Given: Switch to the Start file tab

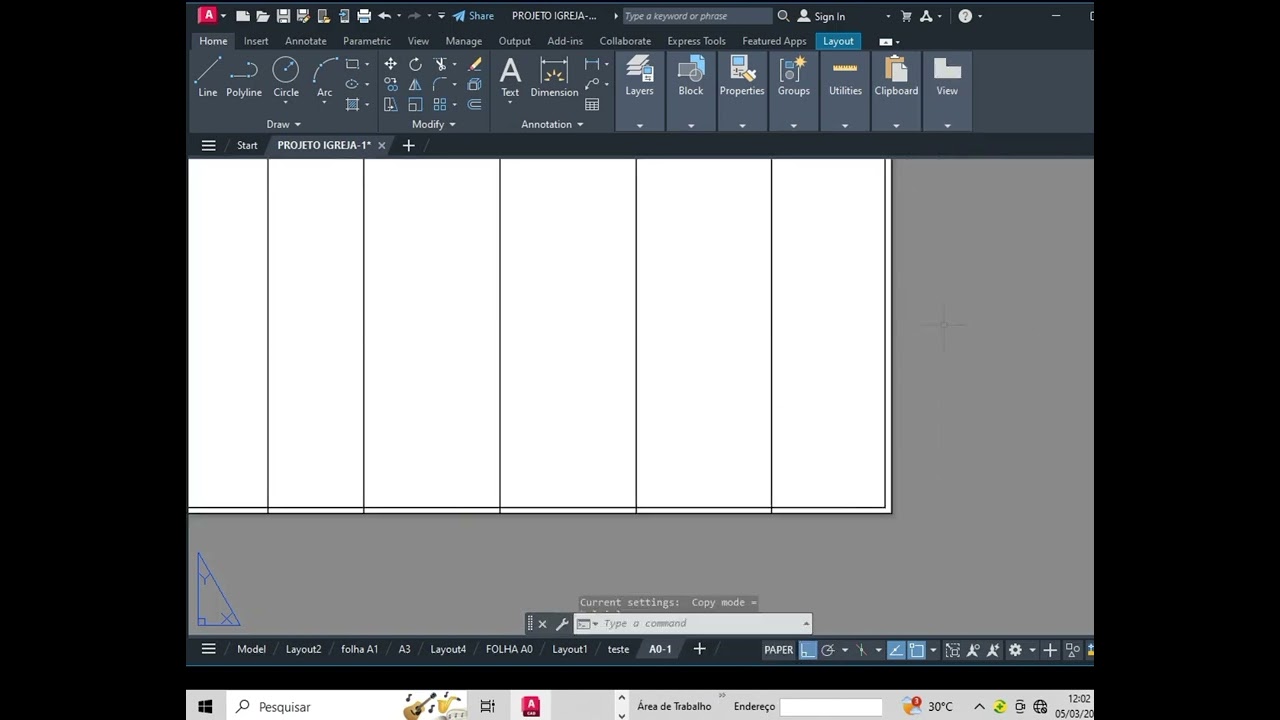Looking at the screenshot, I should (x=247, y=146).
